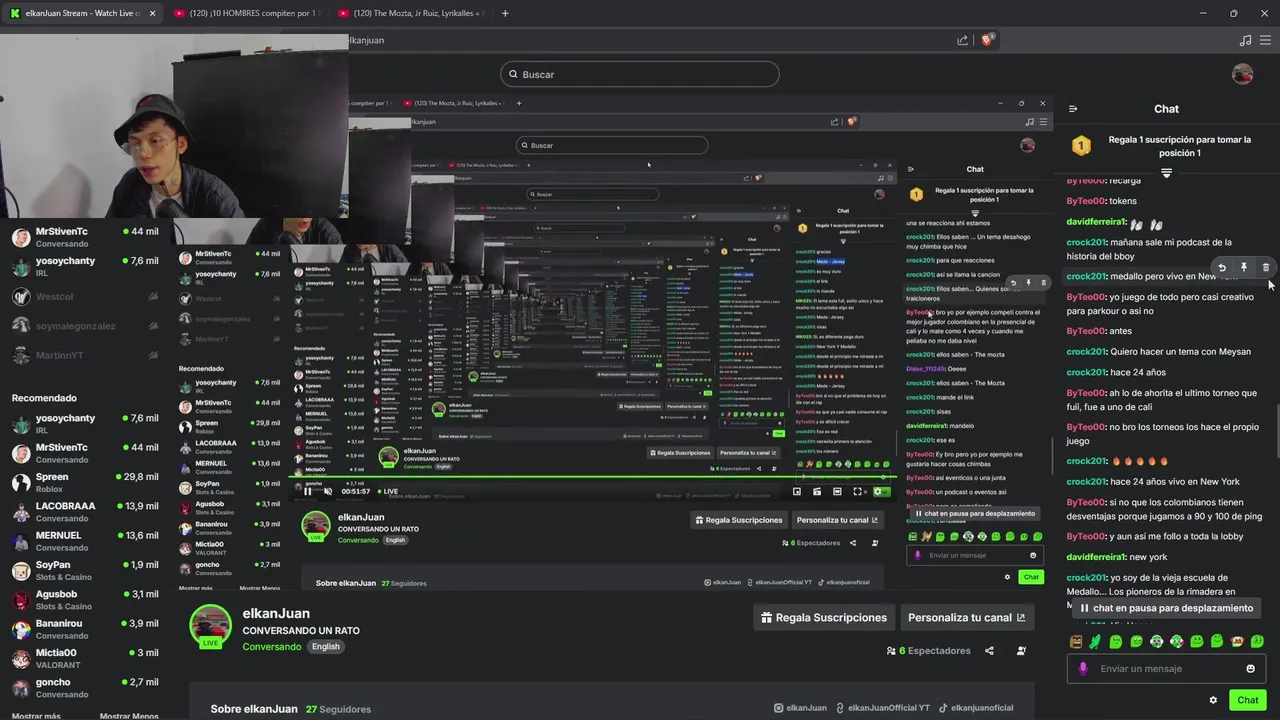Open Spreen channel in Recomendado sidebar
The image size is (1280, 720).
pos(86,482)
